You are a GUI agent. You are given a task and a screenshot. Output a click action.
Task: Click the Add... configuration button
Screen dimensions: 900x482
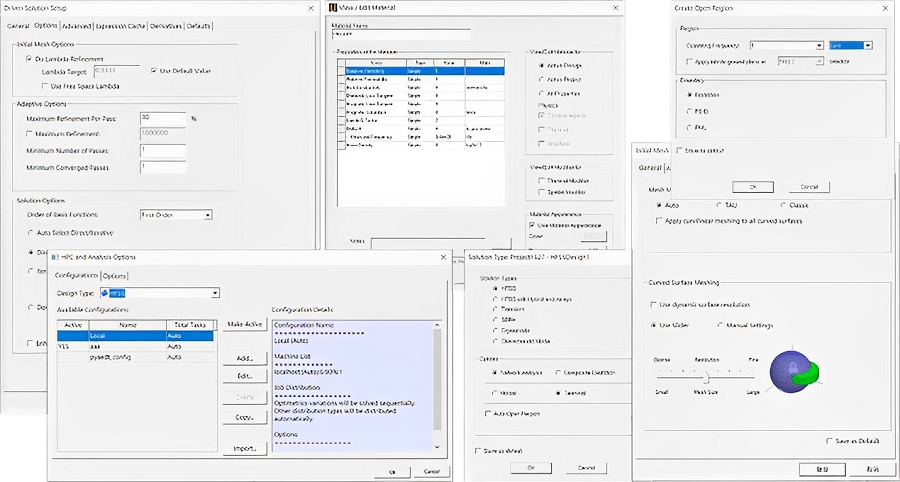click(x=244, y=357)
